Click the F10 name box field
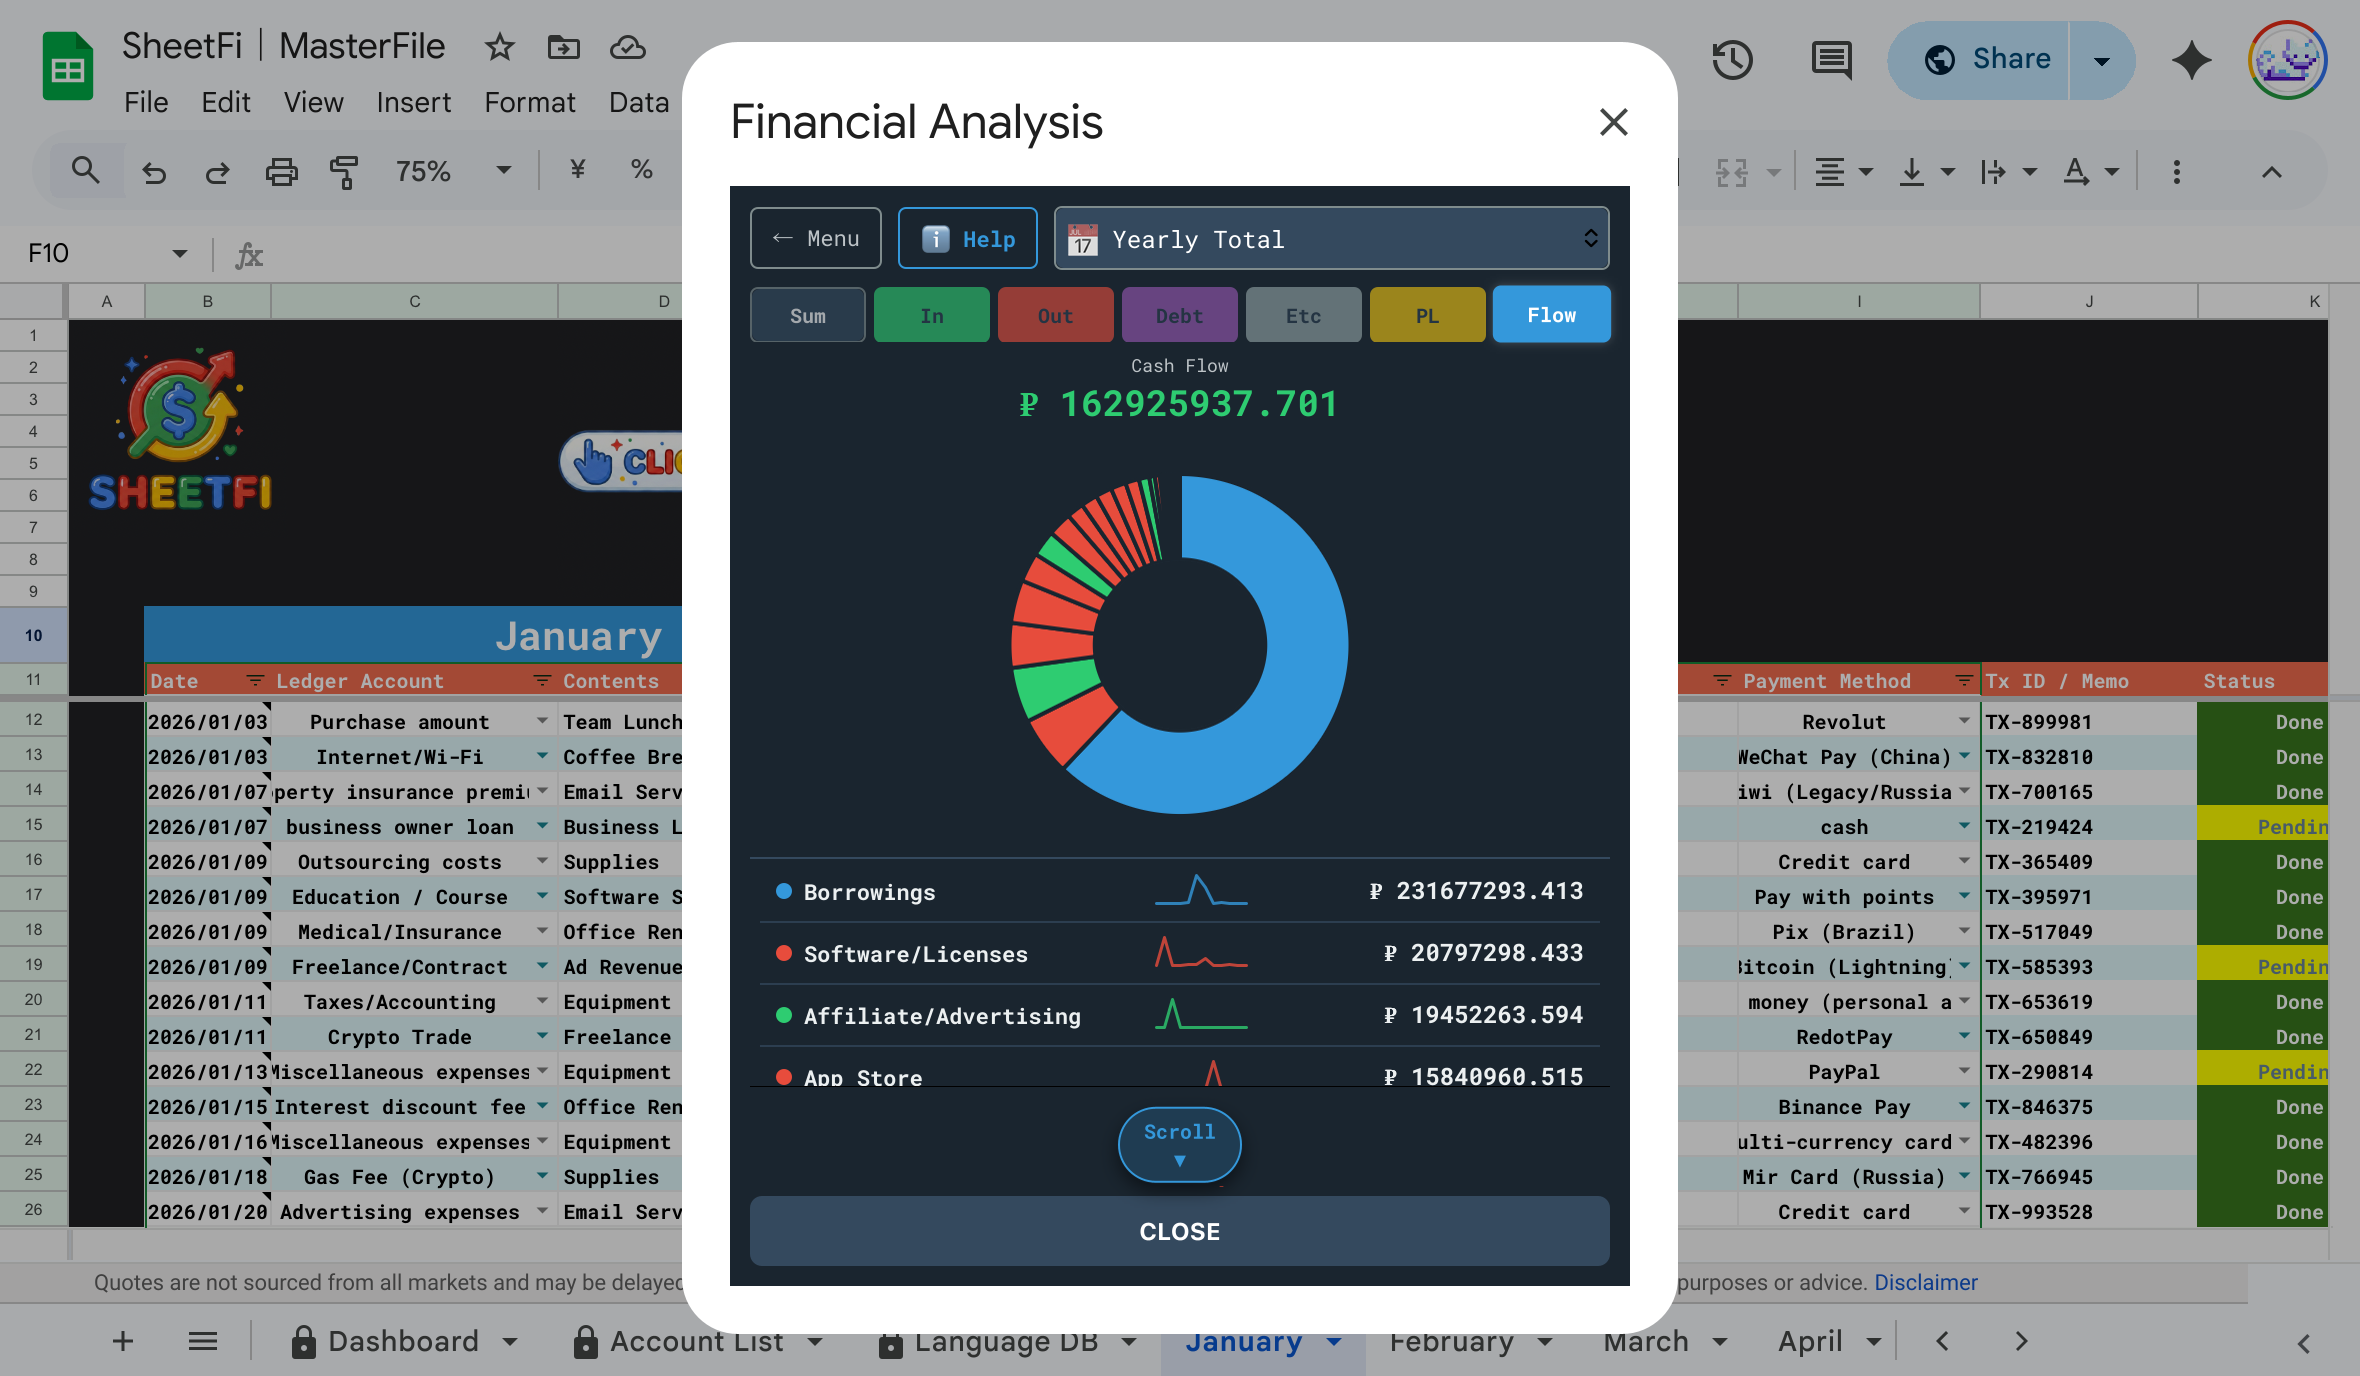Viewport: 2360px width, 1376px height. tap(90, 254)
